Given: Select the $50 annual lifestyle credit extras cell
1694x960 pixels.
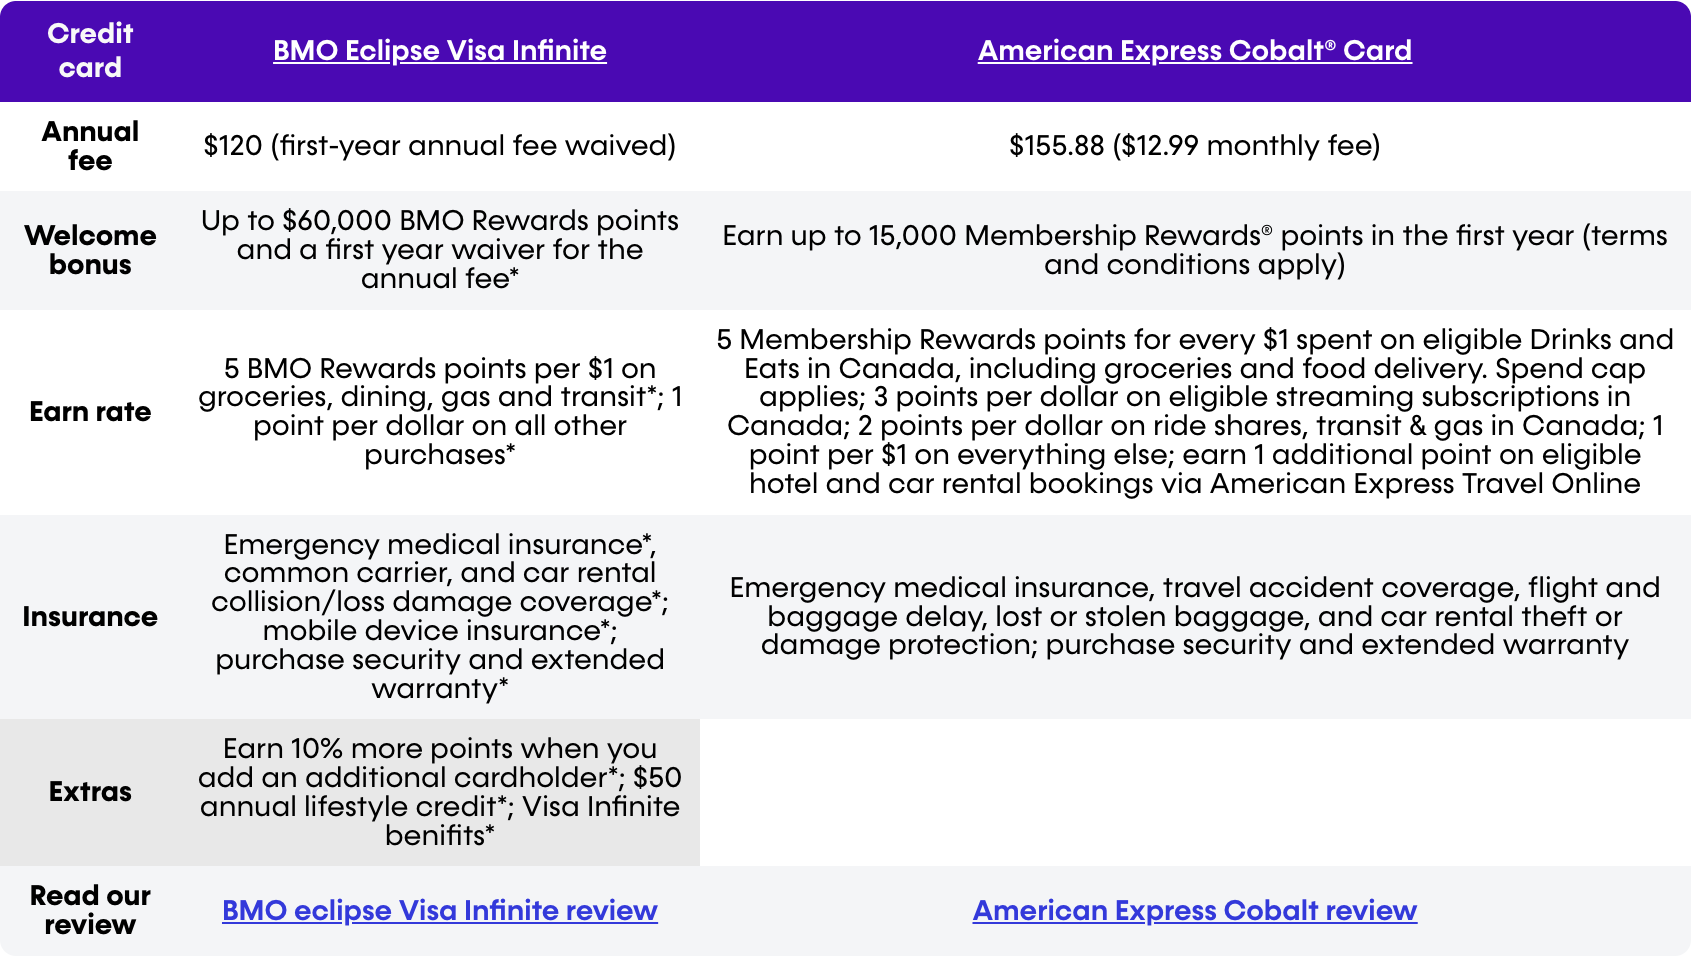Looking at the screenshot, I should tap(439, 792).
